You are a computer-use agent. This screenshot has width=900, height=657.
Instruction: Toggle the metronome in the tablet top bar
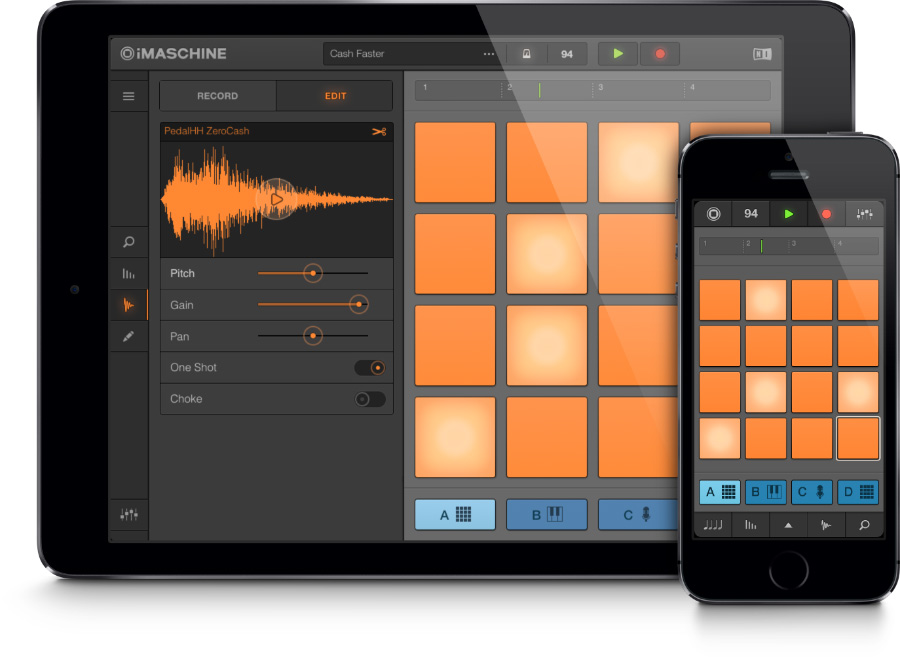point(526,54)
